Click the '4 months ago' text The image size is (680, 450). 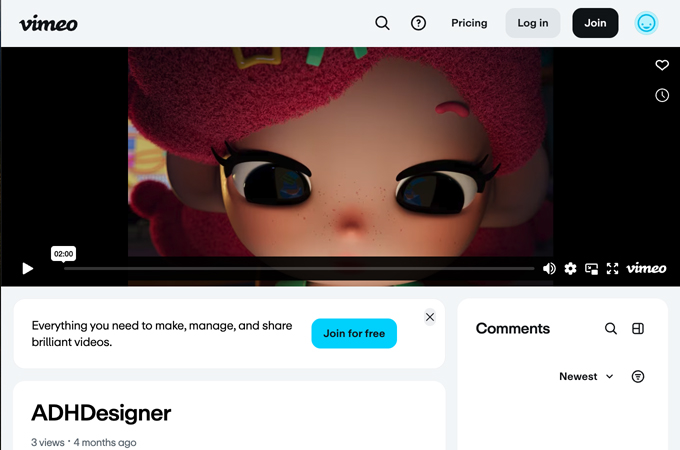[x=105, y=443]
